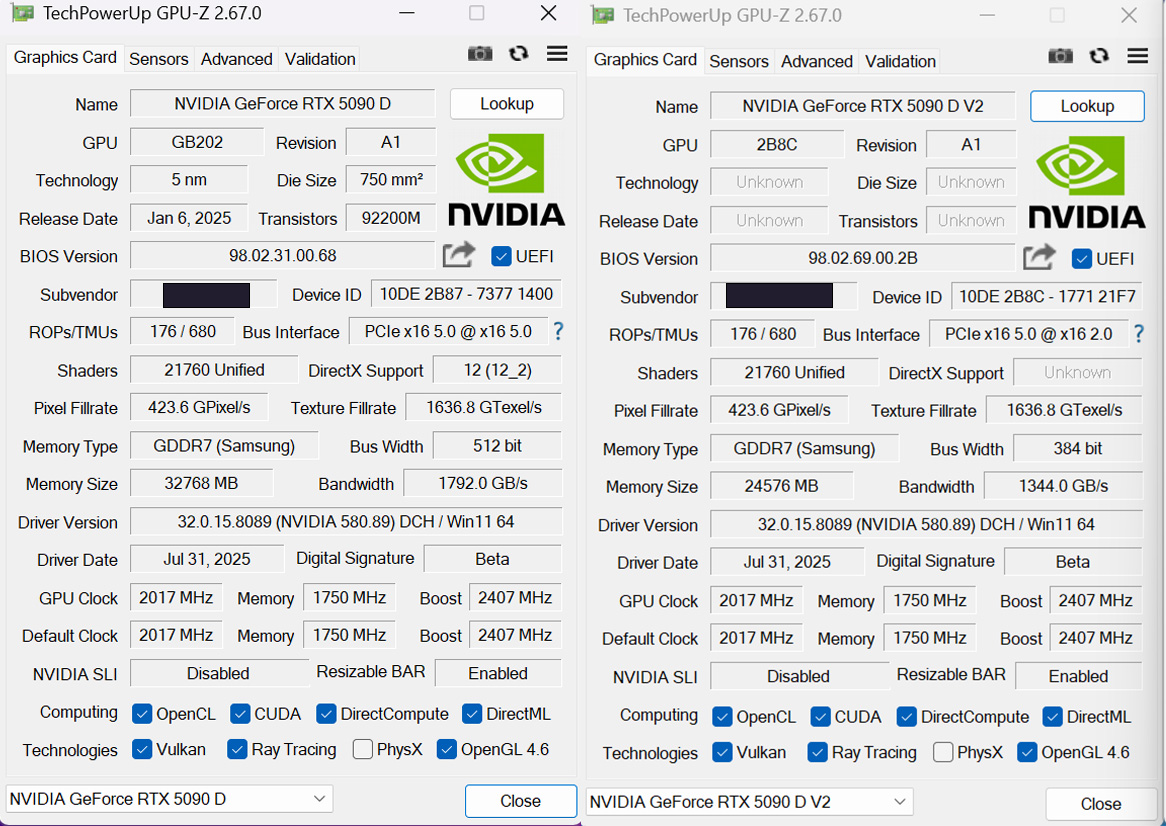Toggle the UEFI checkbox in right window

(1081, 259)
